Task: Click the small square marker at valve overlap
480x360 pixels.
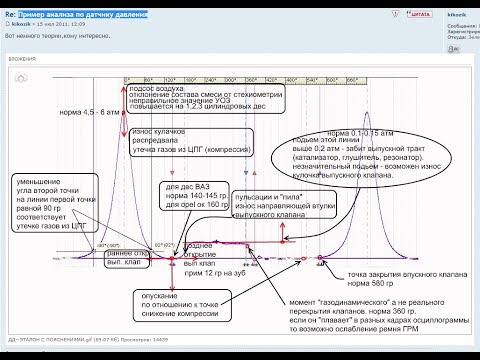Action: [247, 246]
